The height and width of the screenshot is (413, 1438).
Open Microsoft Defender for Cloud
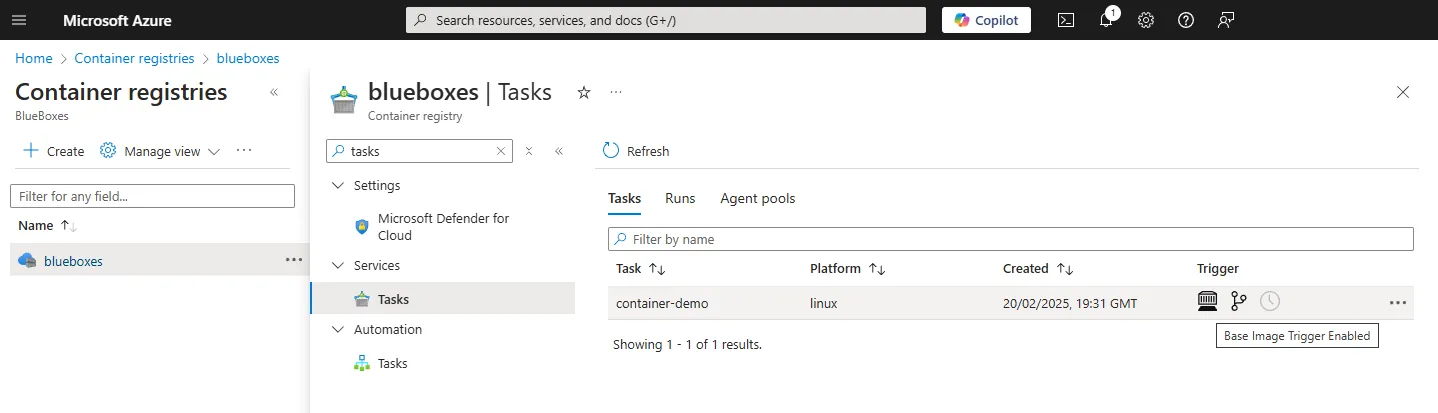click(443, 227)
